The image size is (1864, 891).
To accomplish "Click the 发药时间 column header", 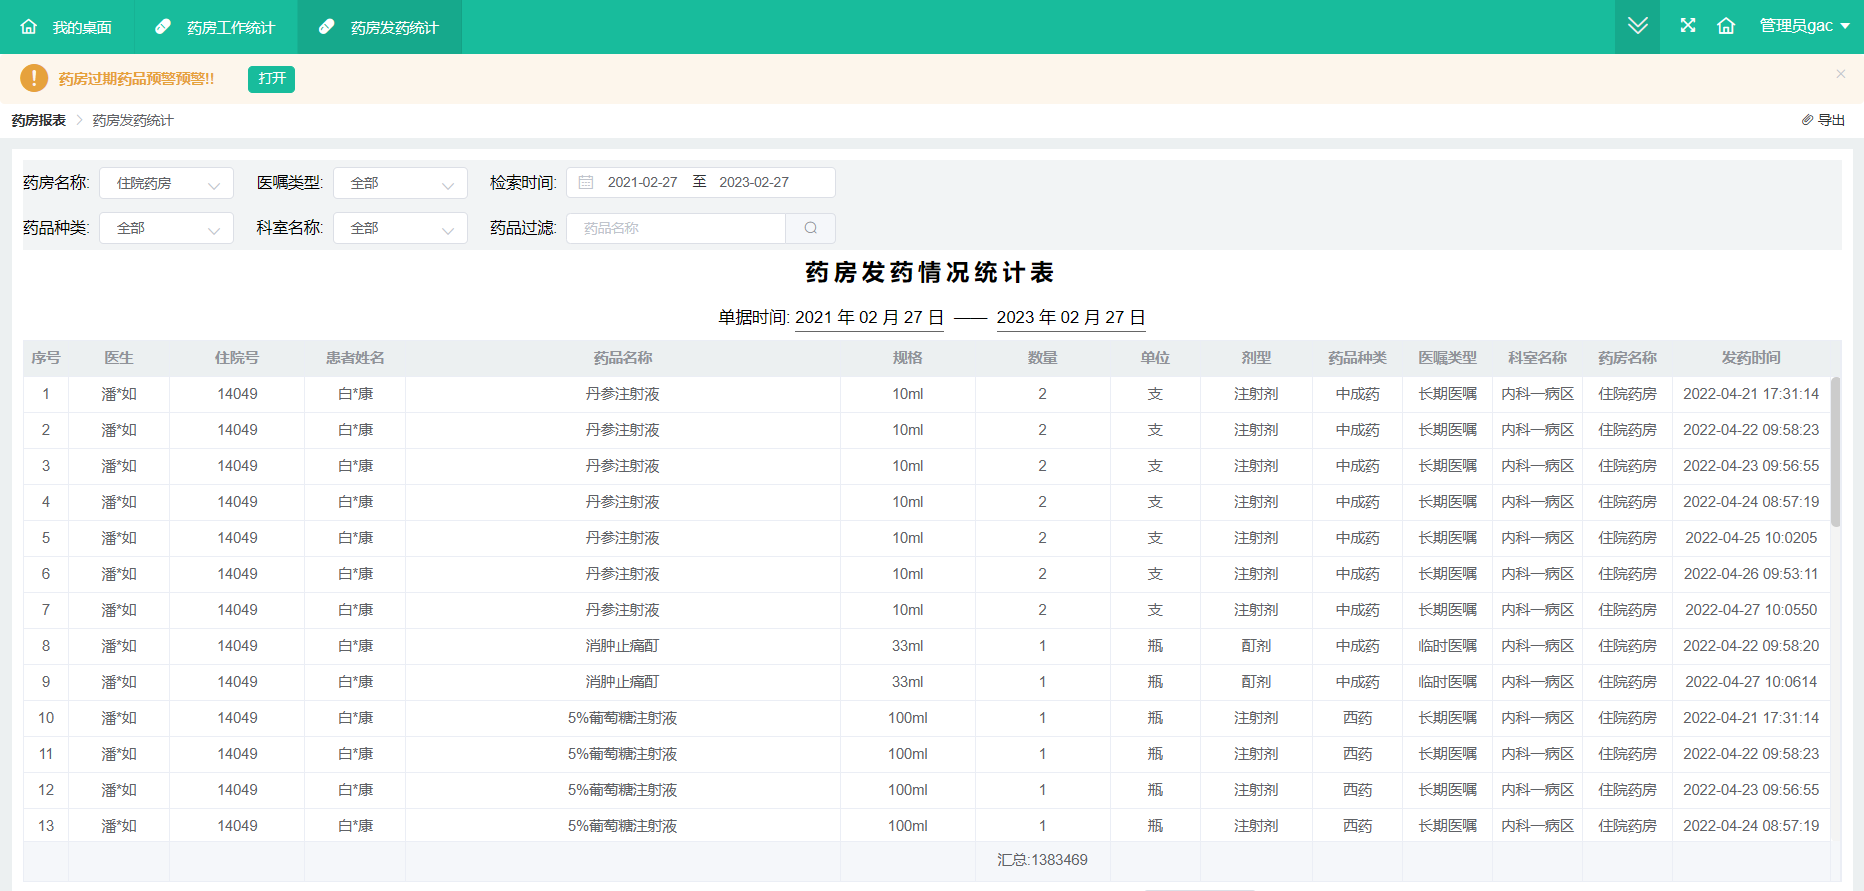I will click(1751, 358).
